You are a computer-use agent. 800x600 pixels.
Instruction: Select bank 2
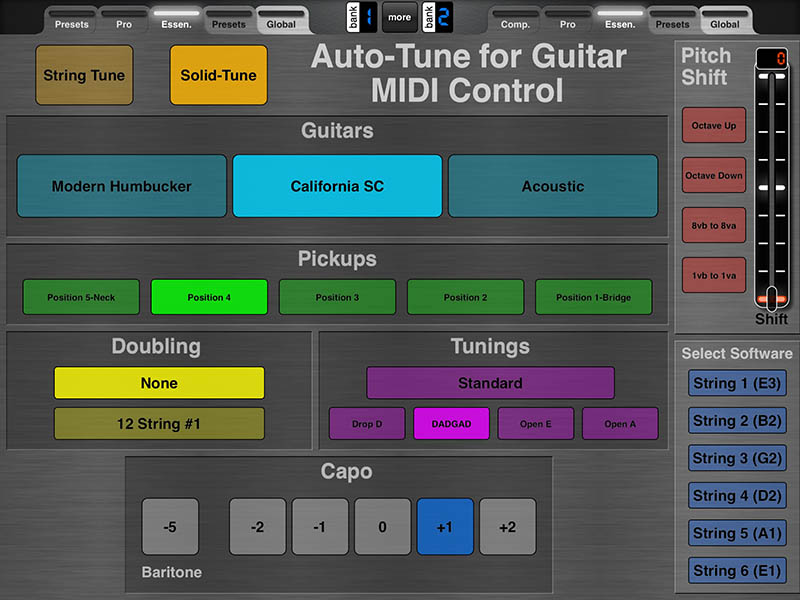pyautogui.click(x=437, y=17)
